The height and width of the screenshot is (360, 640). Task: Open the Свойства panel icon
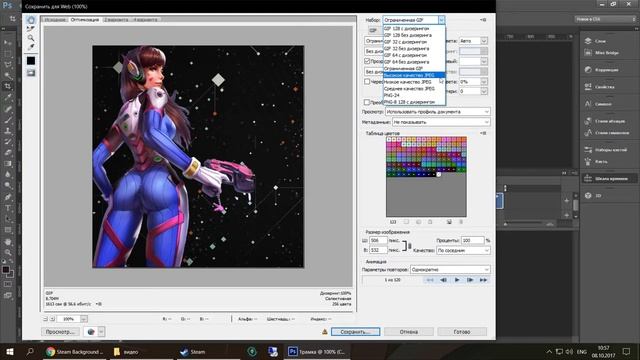(x=588, y=87)
